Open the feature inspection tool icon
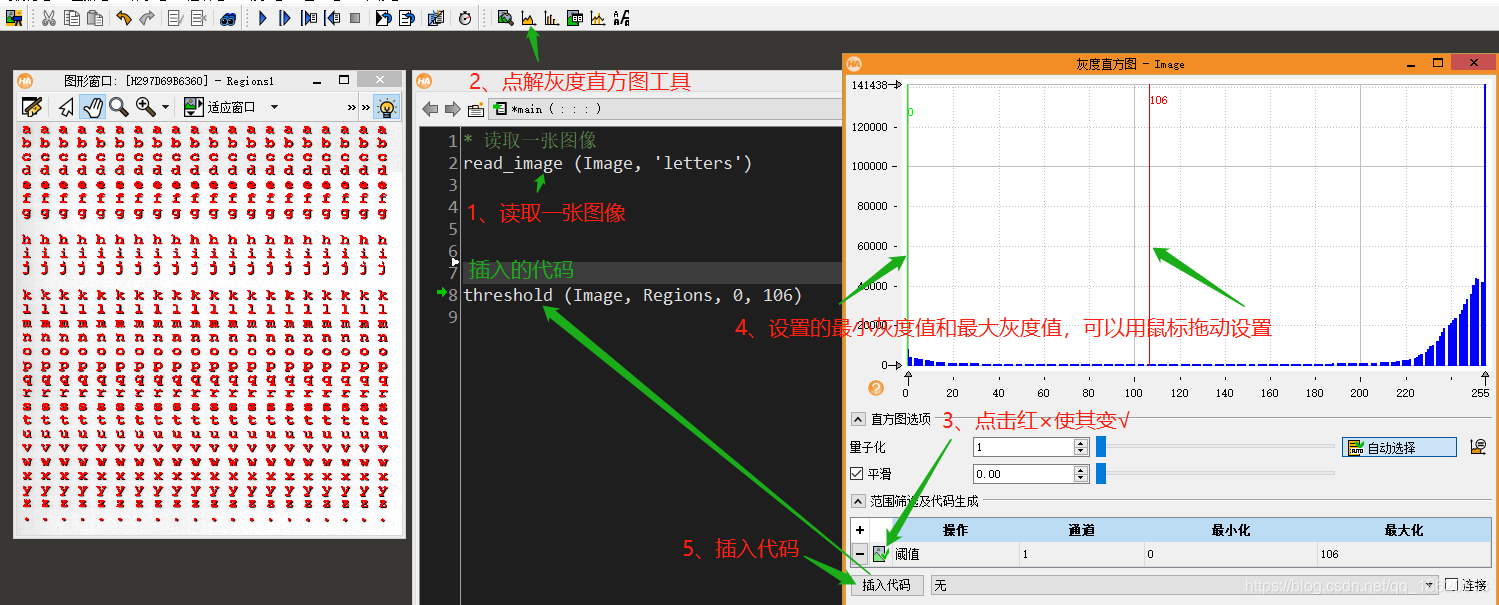The height and width of the screenshot is (605, 1499). point(575,18)
